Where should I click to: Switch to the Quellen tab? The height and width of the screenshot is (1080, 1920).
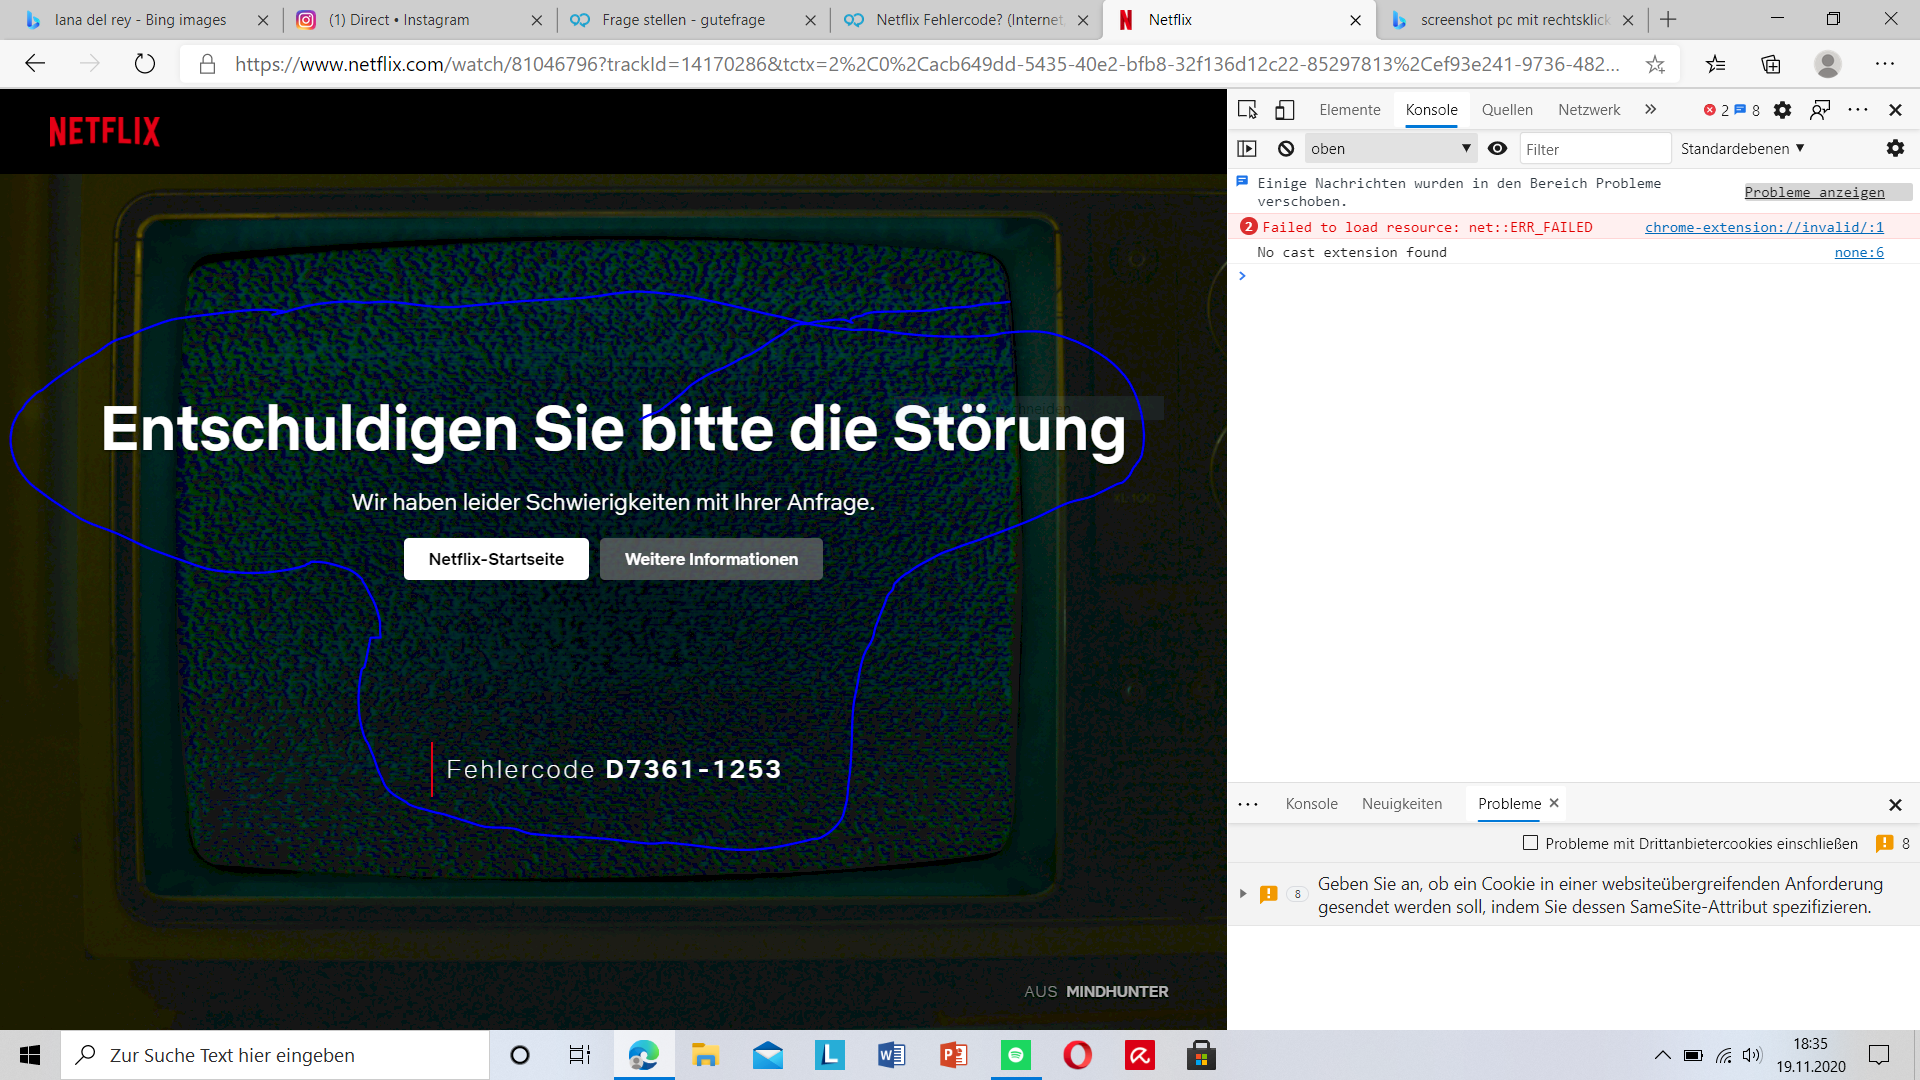[1507, 110]
